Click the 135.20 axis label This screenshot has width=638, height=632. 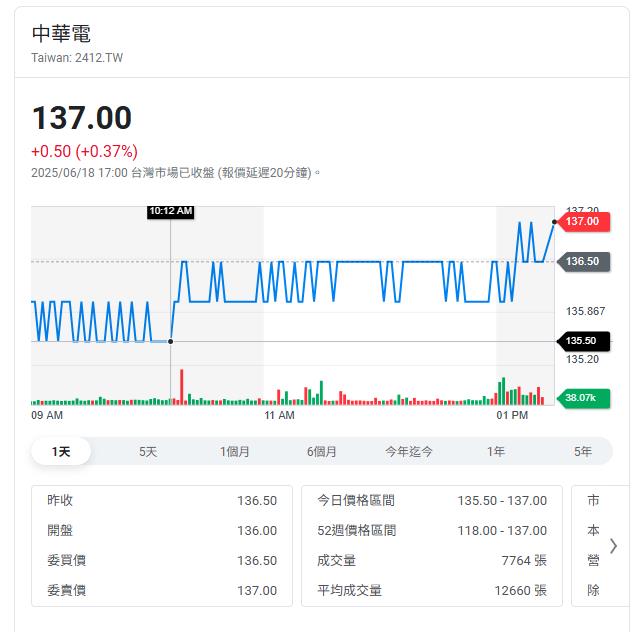point(582,359)
